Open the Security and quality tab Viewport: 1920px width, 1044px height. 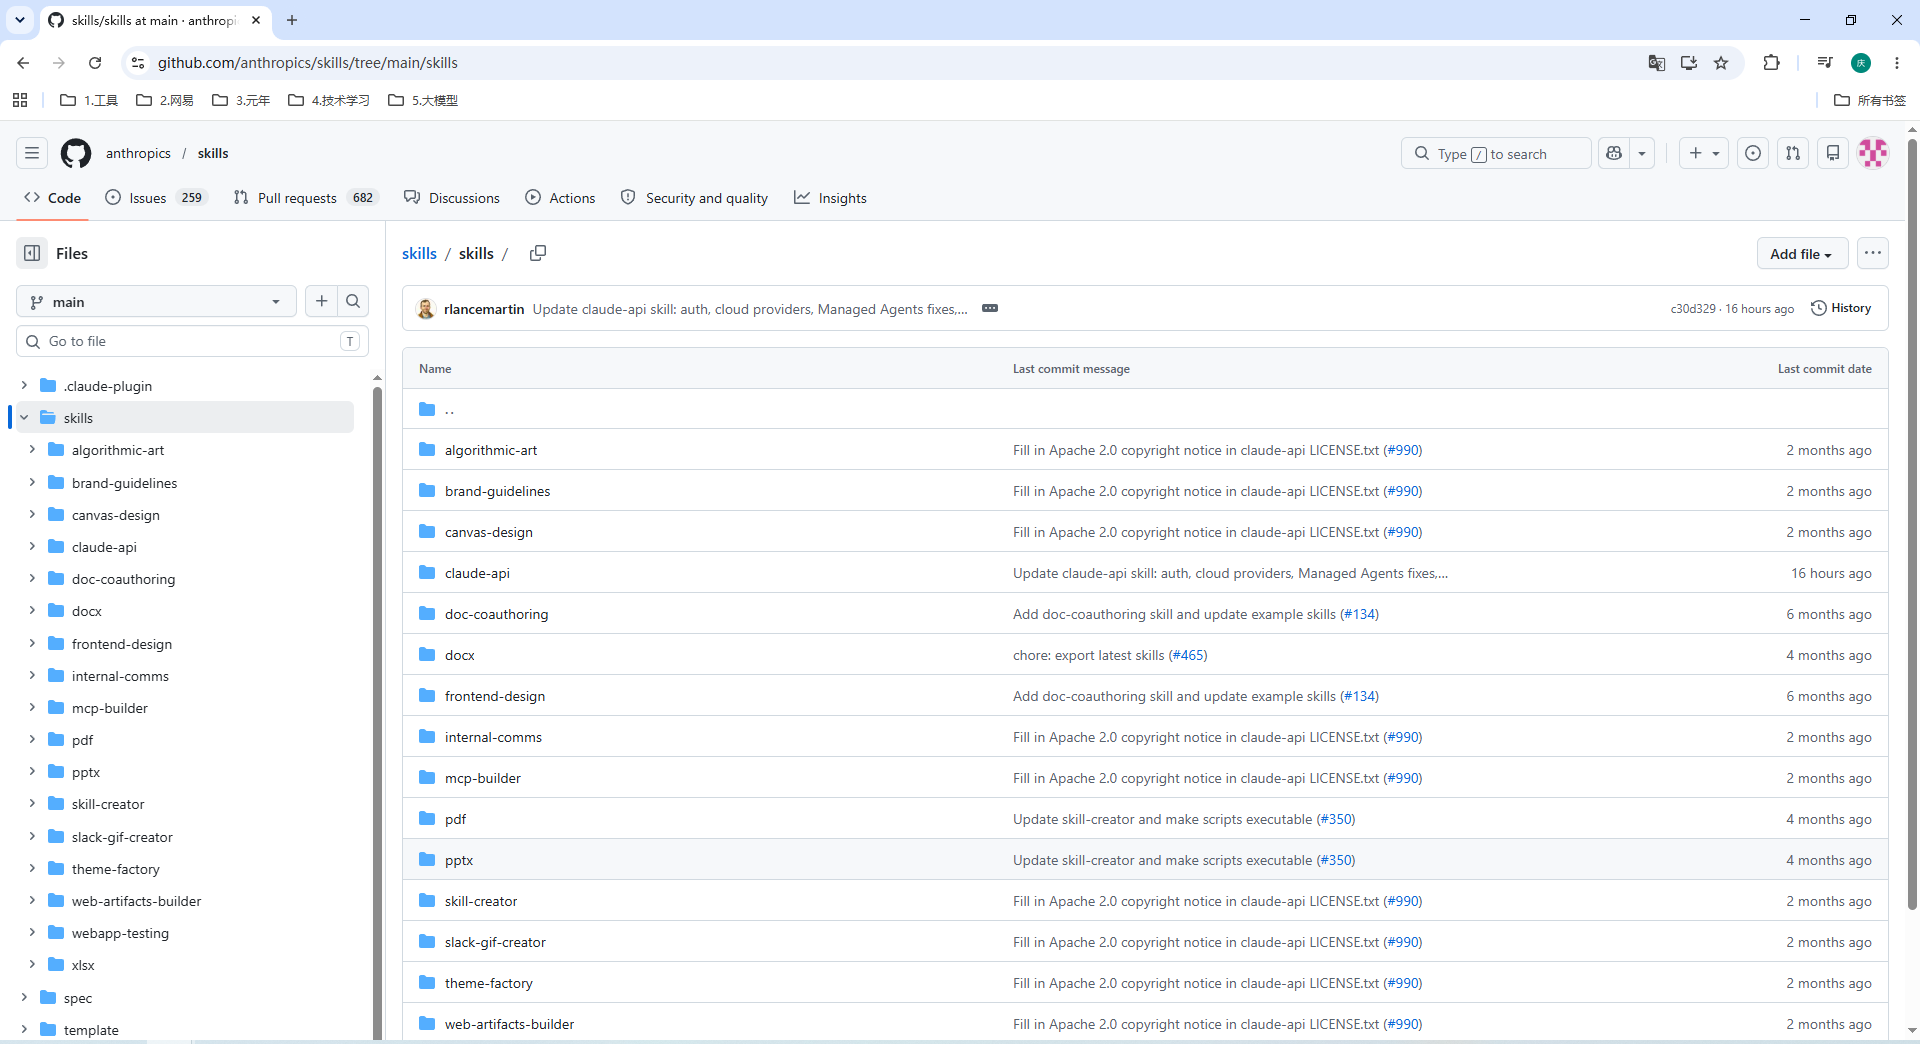pos(695,198)
